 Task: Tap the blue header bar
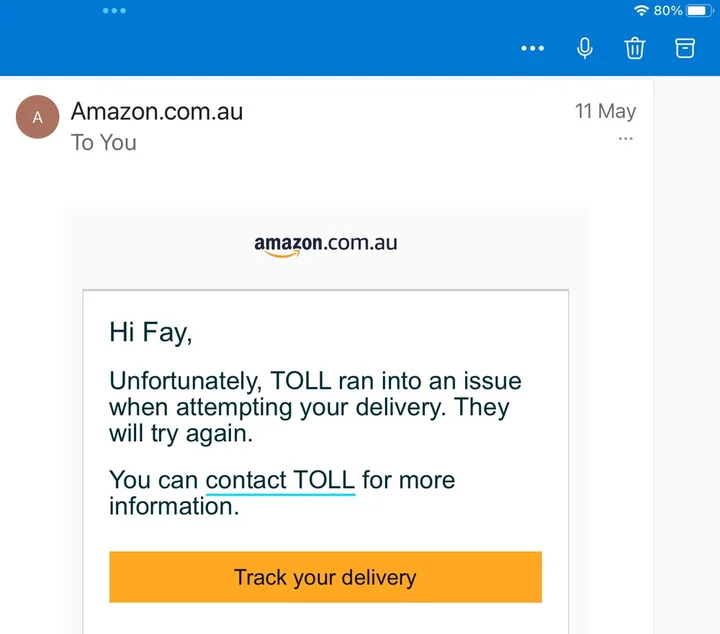300,48
